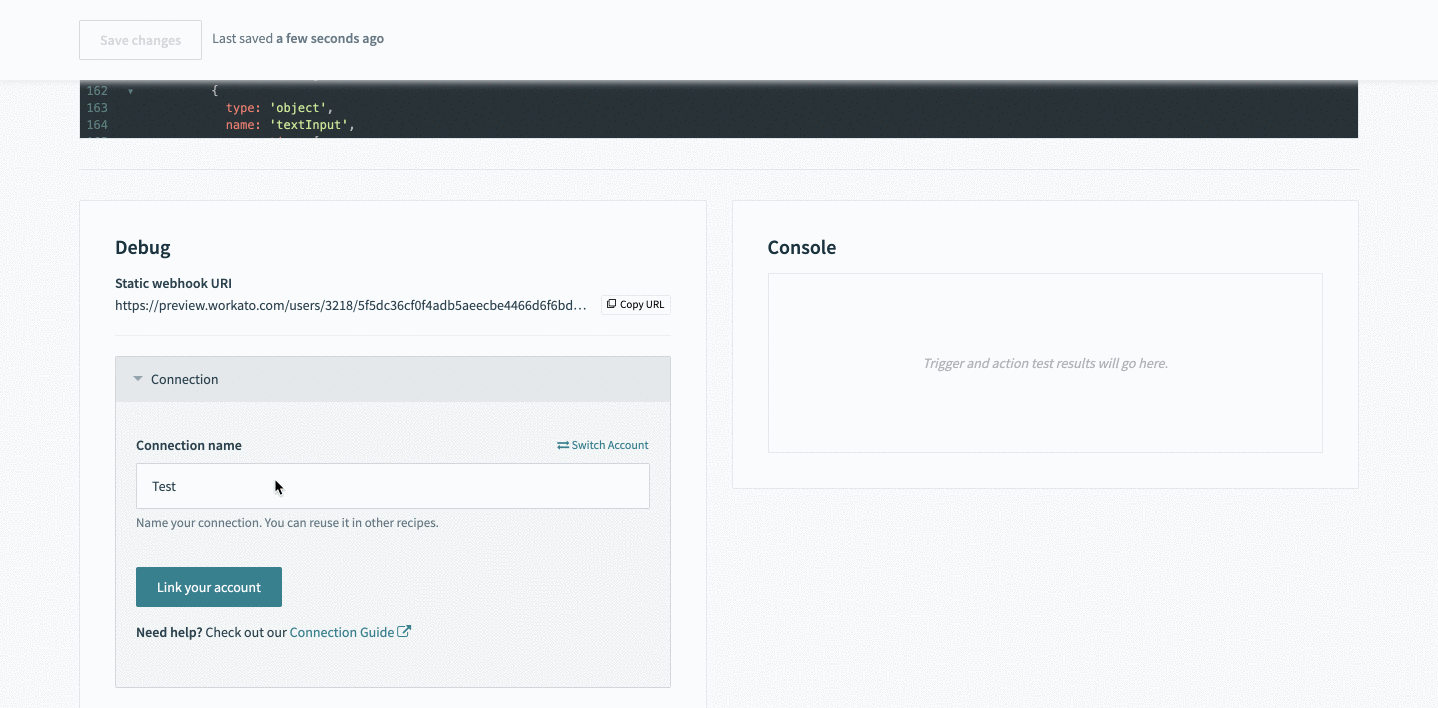
Task: Click the Connection section header label
Action: [184, 380]
